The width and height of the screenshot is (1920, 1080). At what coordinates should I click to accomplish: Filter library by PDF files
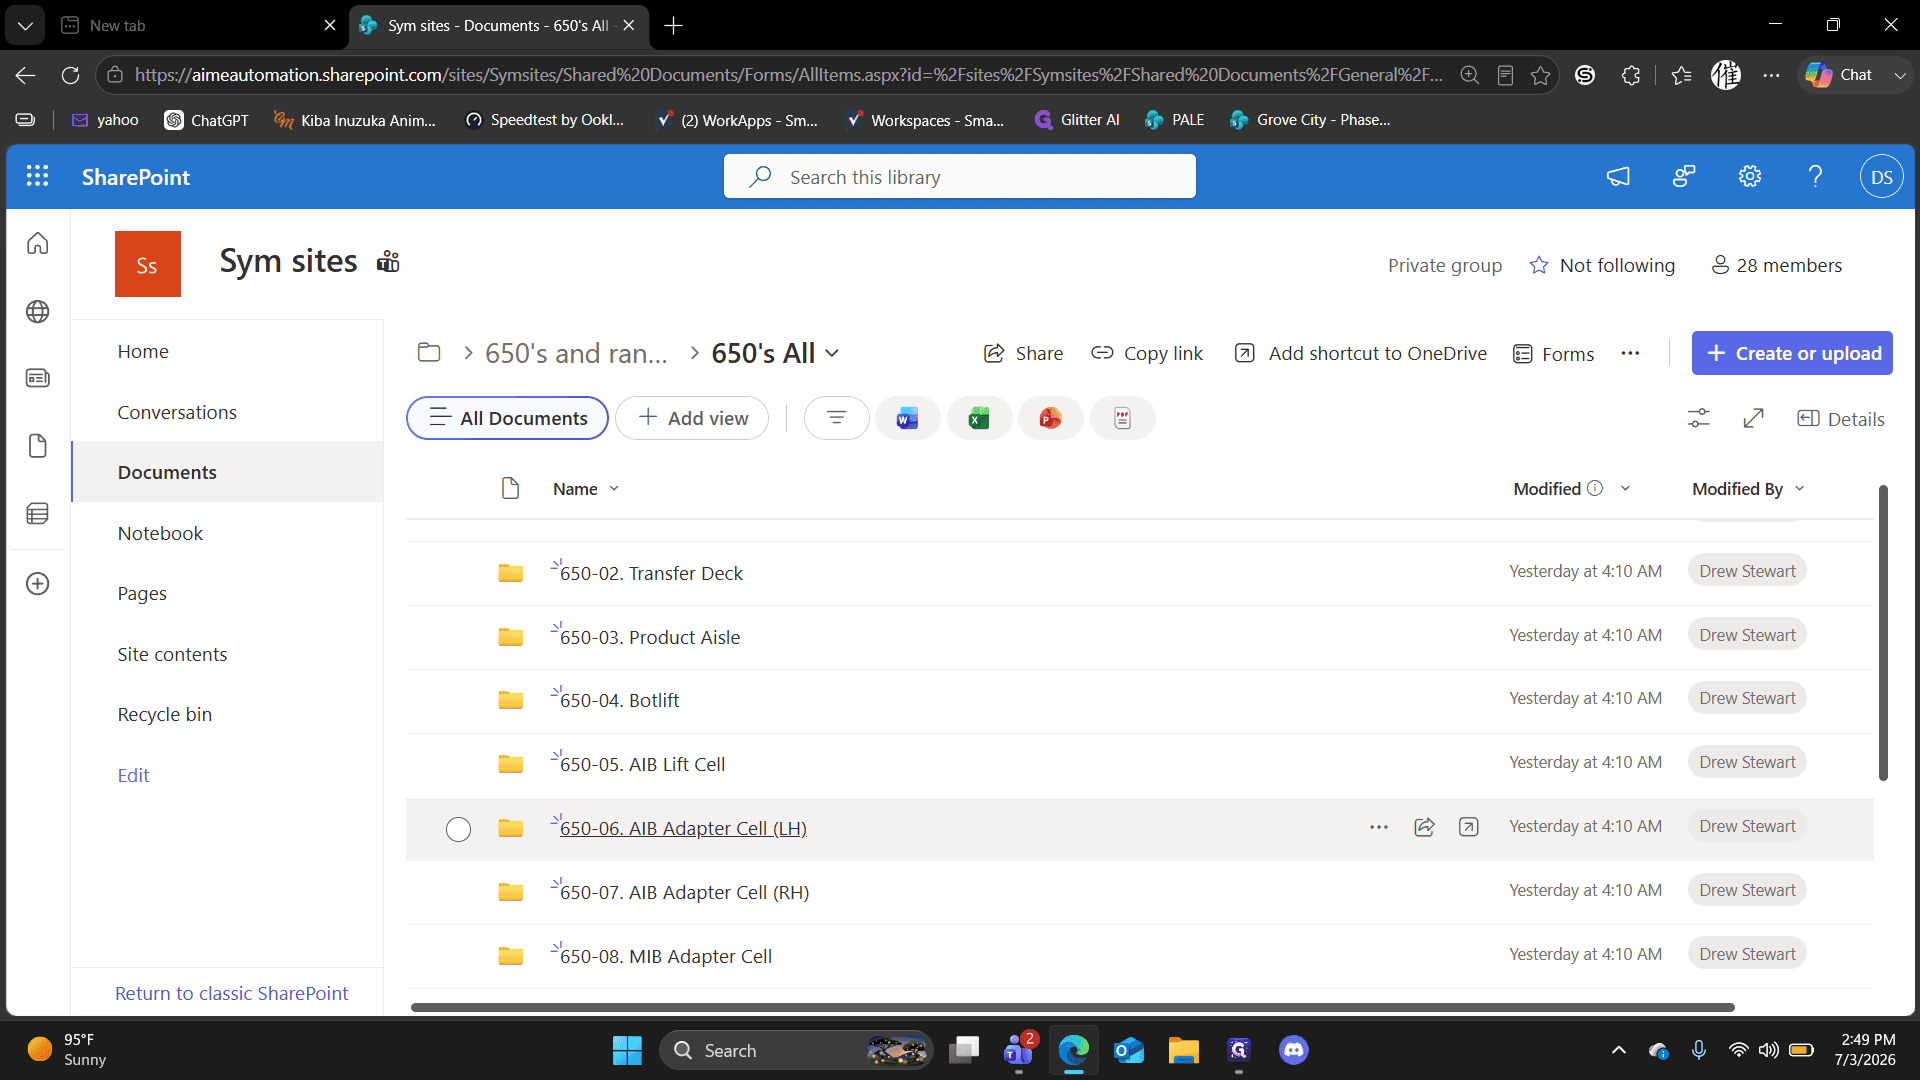[x=1122, y=418]
